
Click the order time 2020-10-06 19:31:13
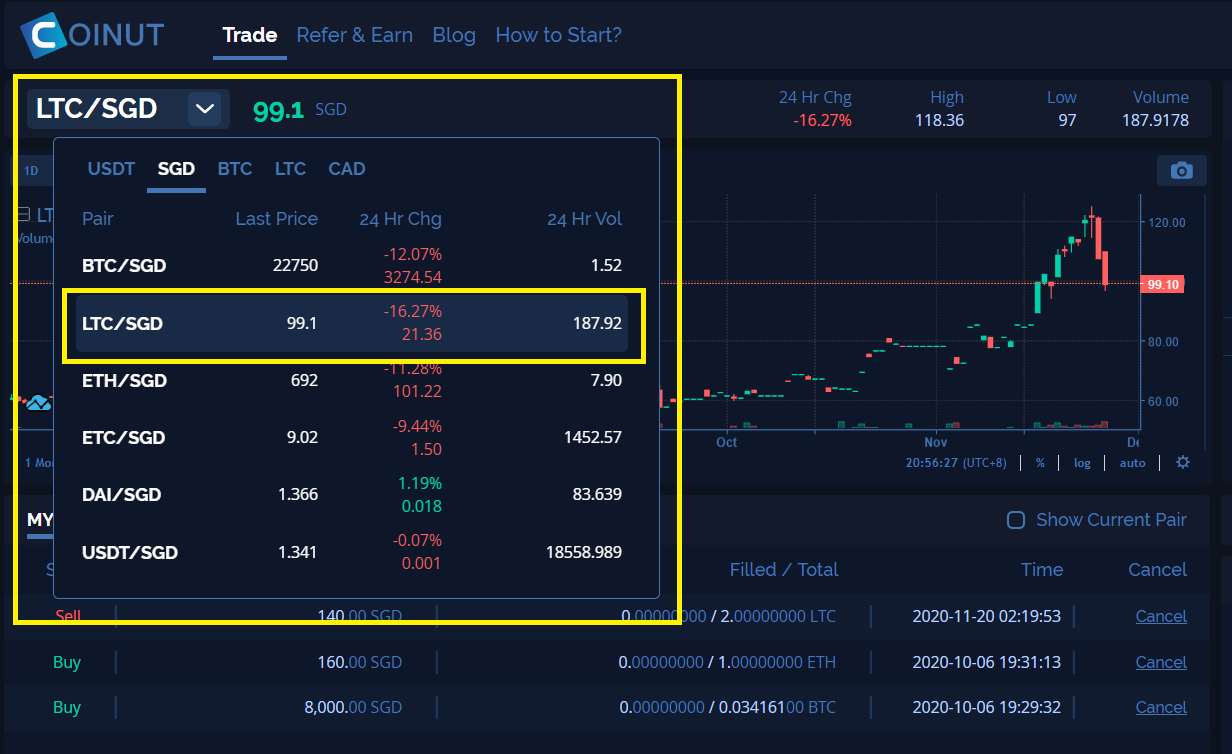(987, 662)
